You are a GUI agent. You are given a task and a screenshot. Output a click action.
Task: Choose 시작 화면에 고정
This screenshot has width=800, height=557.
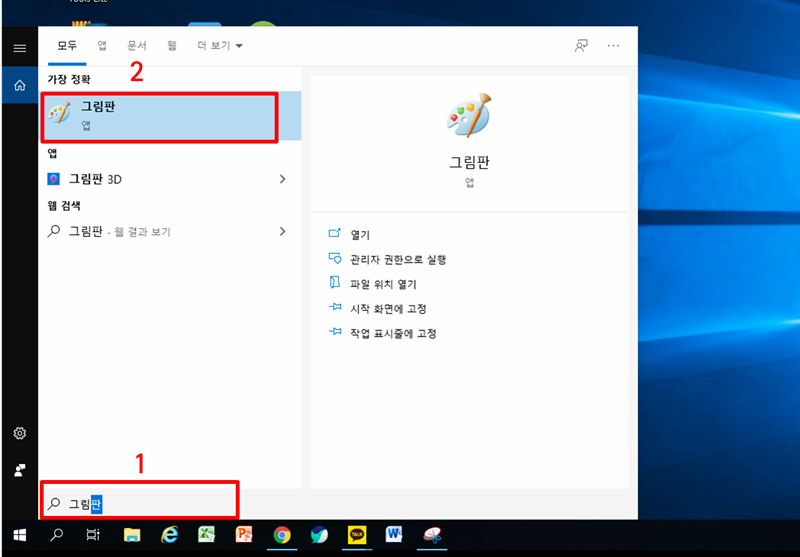coord(388,309)
